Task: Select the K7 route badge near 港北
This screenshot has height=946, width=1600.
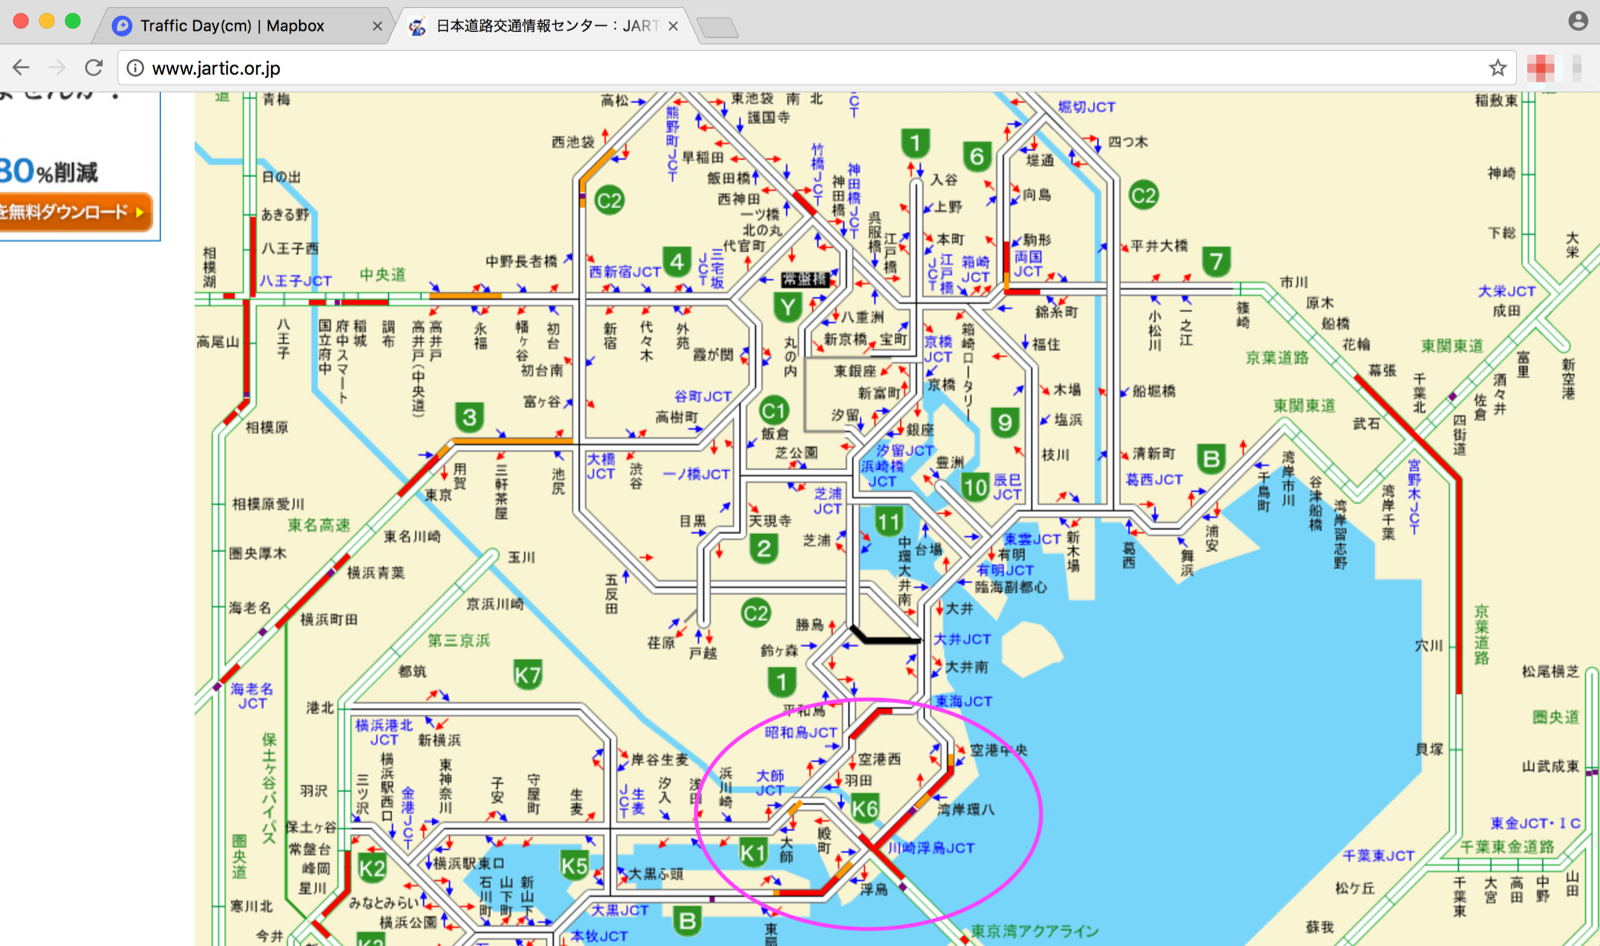Action: coord(529,676)
